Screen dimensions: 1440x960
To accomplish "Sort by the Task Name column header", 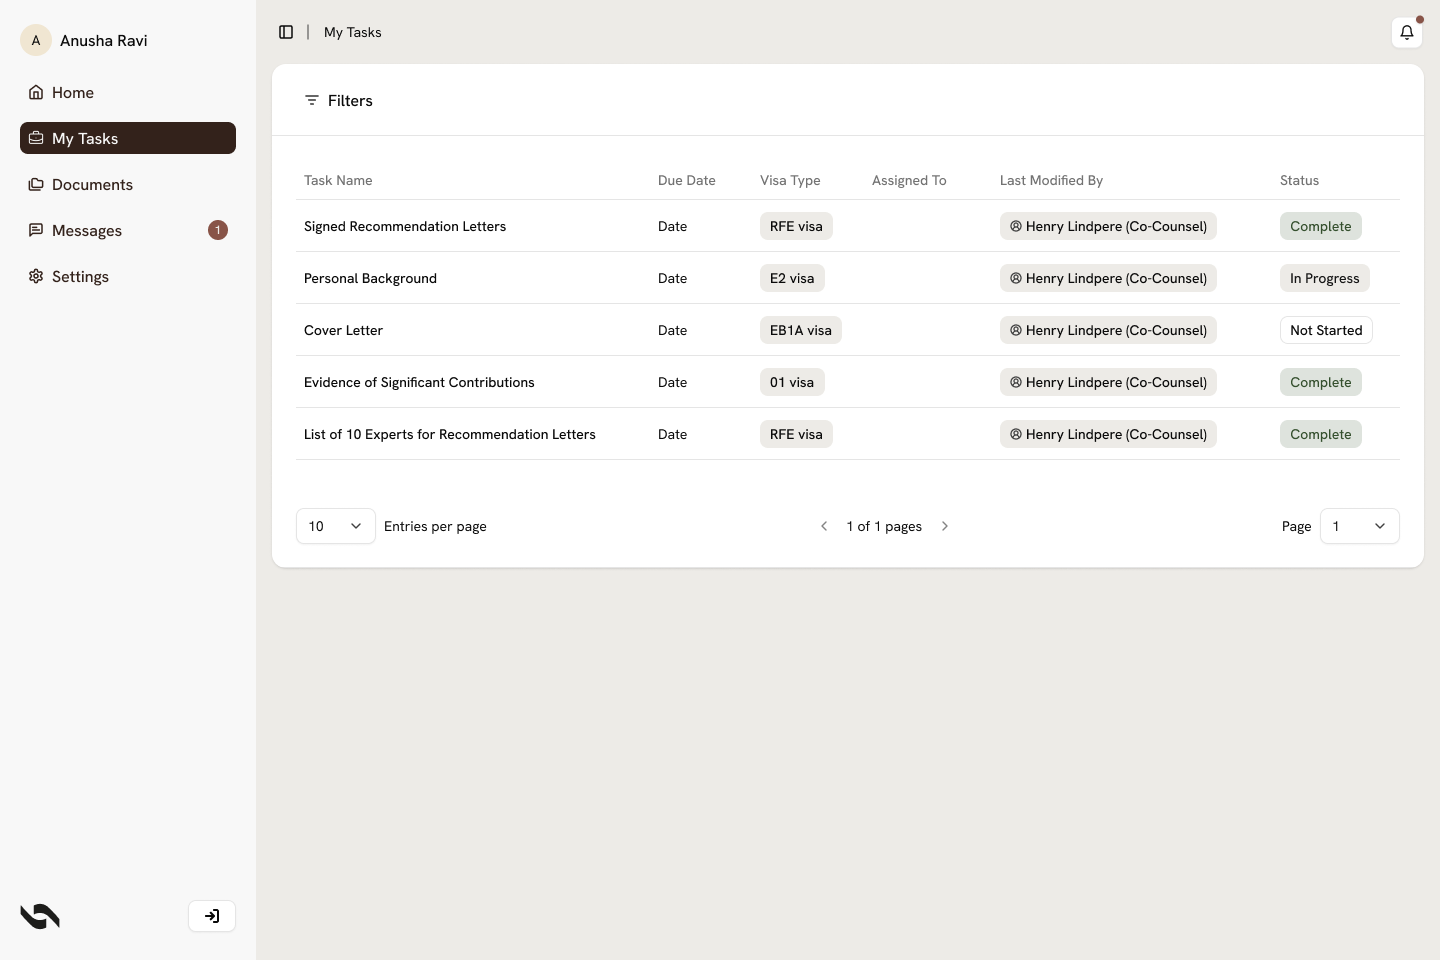I will pyautogui.click(x=338, y=180).
